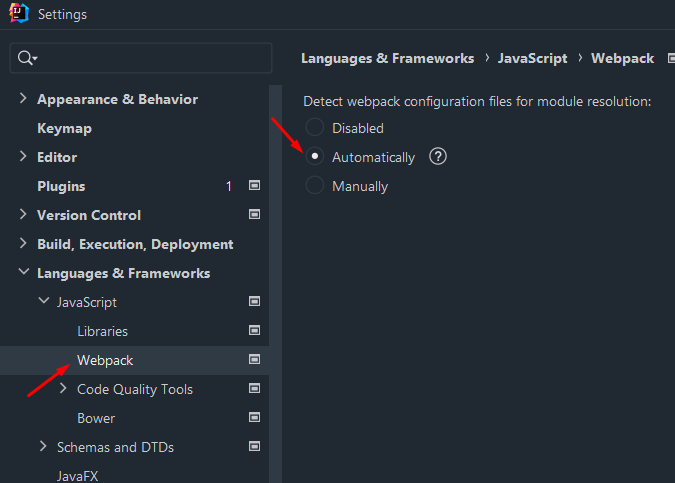Screen dimensions: 675x483
Task: Collapse Languages & Frameworks section
Action: [24, 272]
